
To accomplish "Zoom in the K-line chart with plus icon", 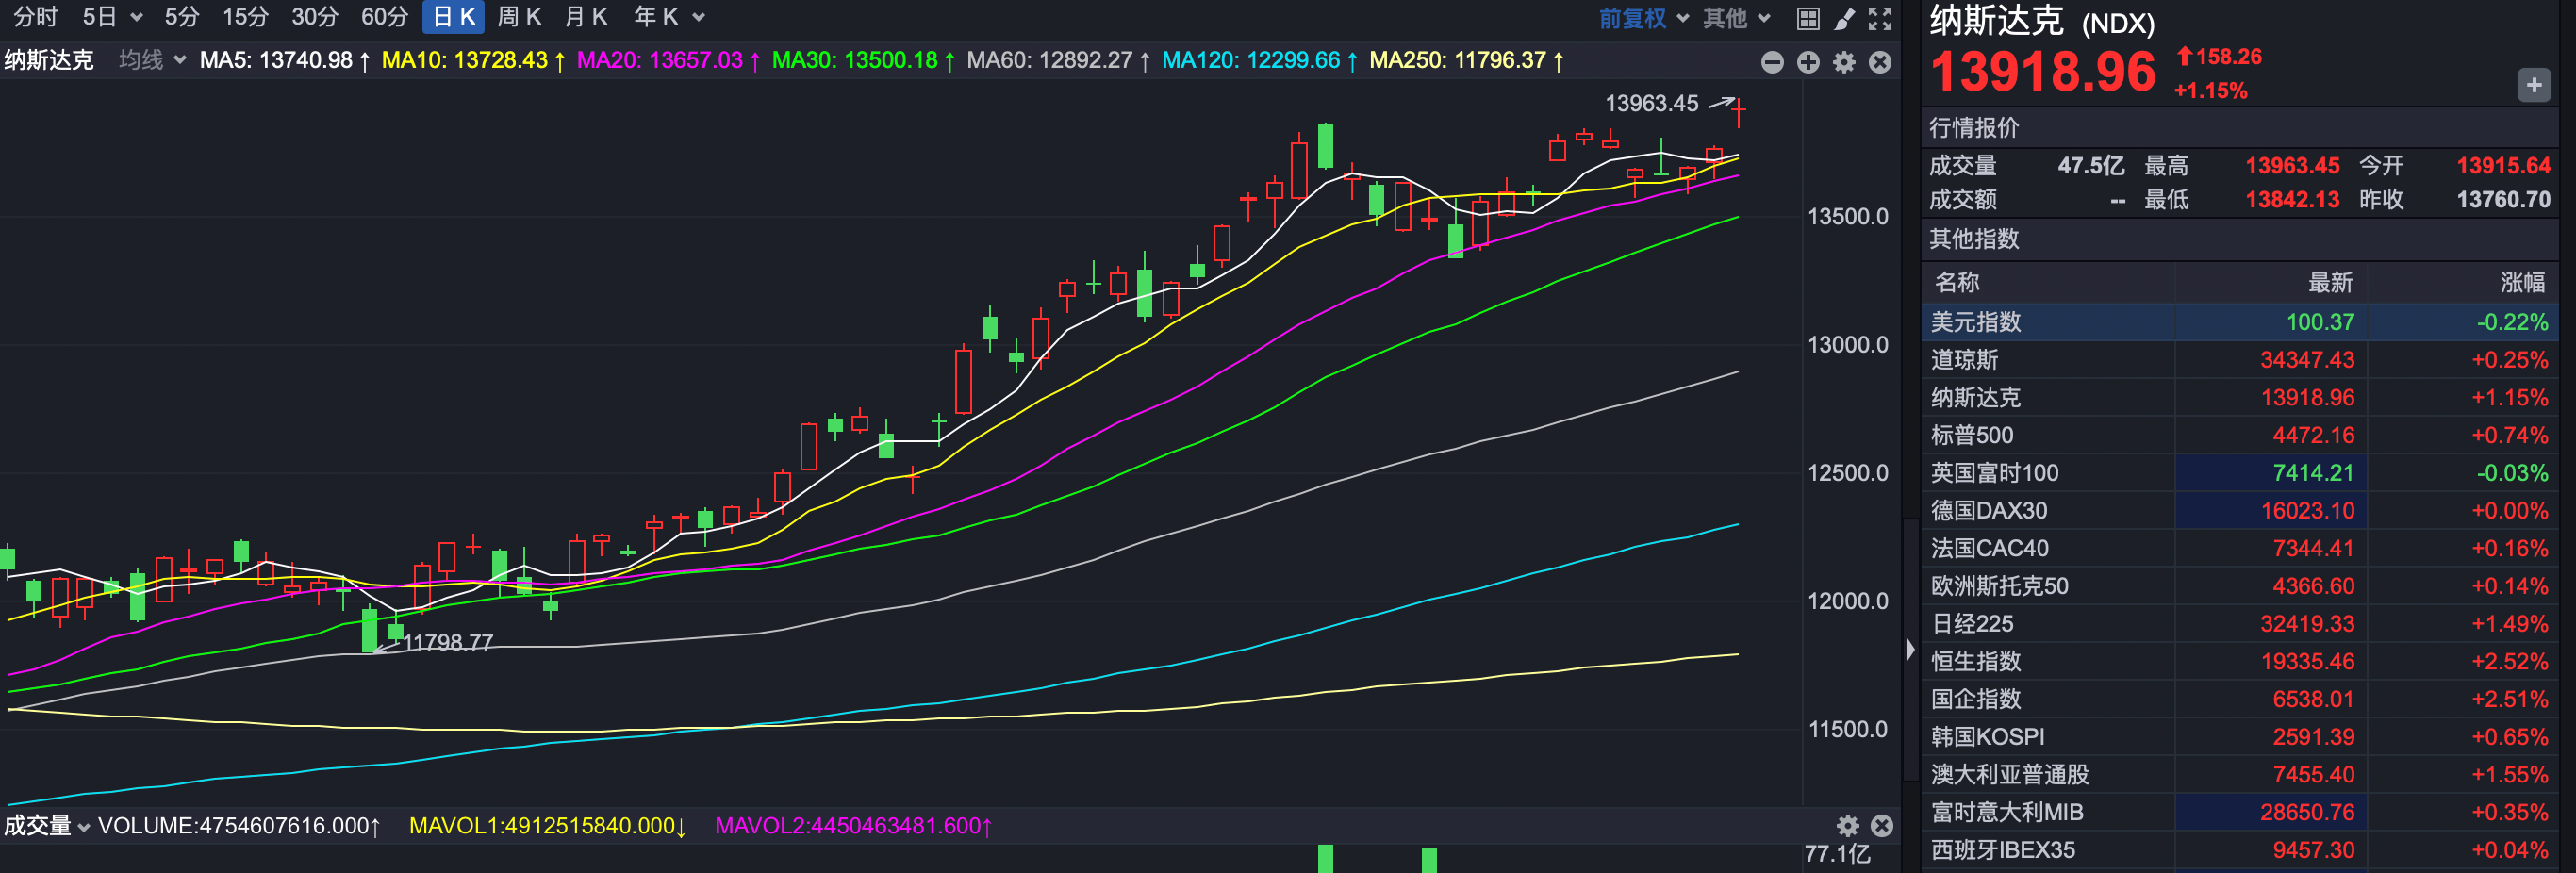I will click(1808, 62).
